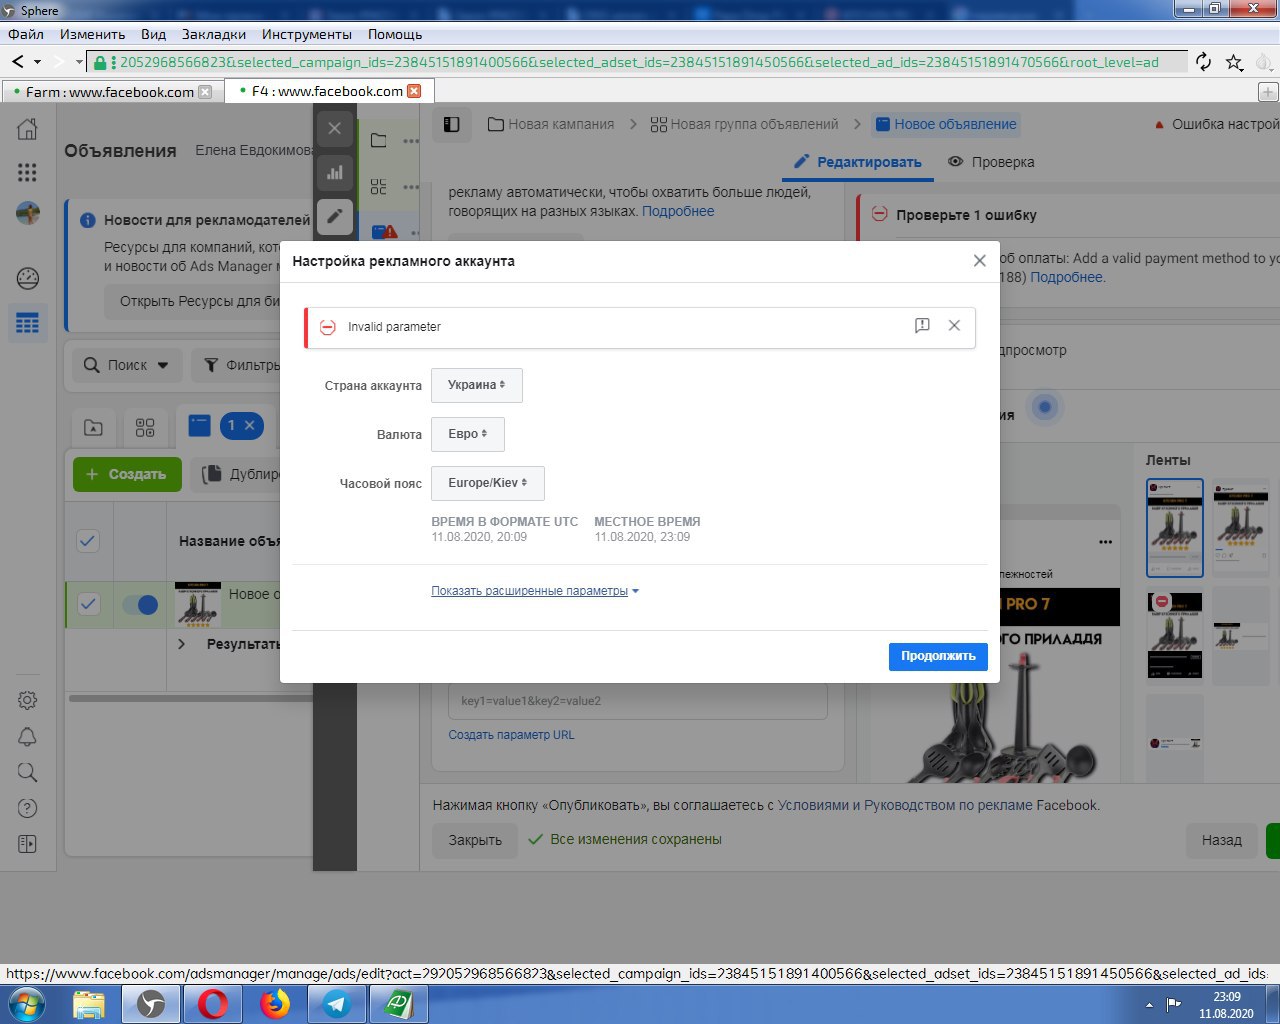Open the three-dot menu above ad preview
Viewport: 1280px width, 1024px height.
click(1105, 542)
